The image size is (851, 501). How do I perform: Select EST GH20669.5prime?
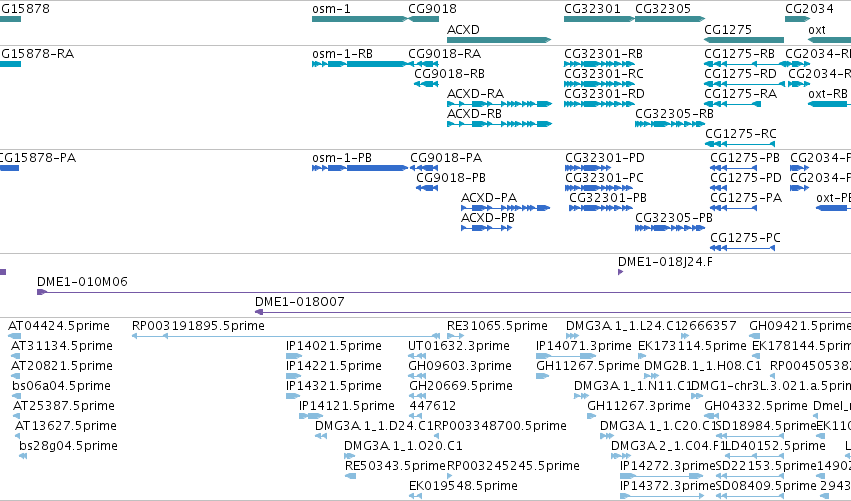(x=417, y=396)
